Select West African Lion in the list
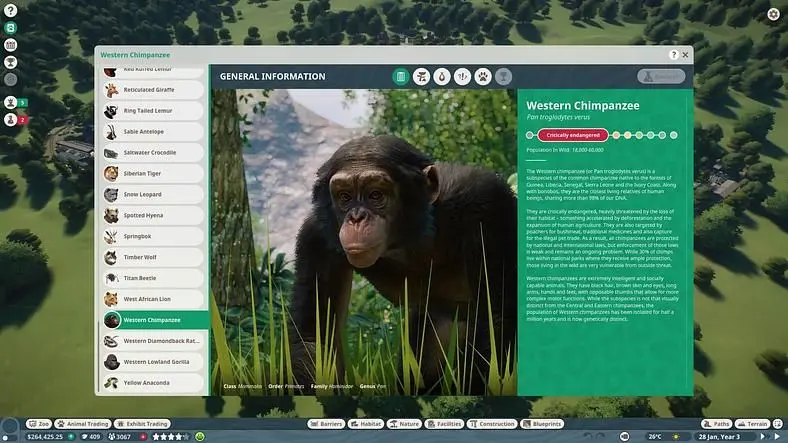Screen dimensions: 788x443 (x=153, y=299)
